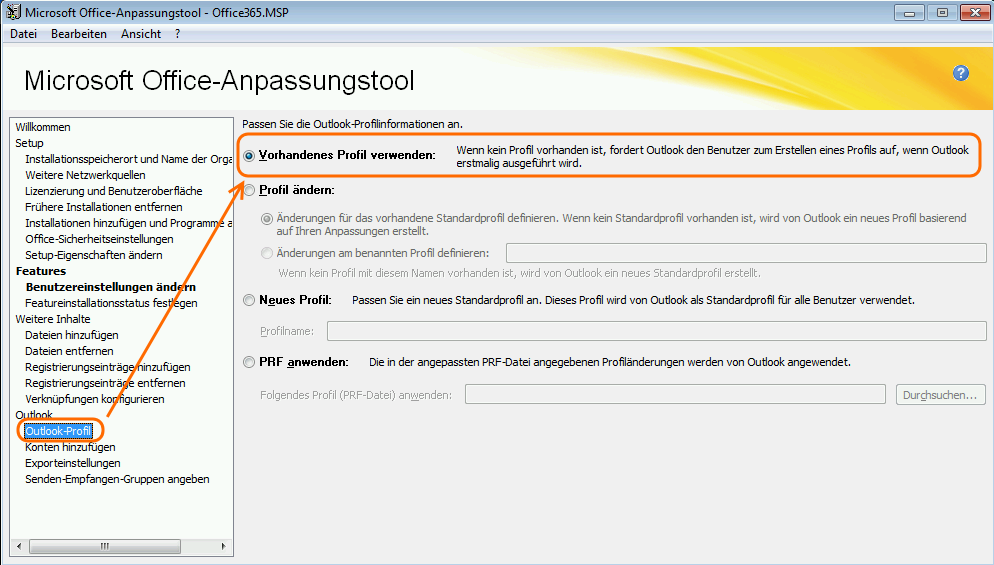The height and width of the screenshot is (565, 994).
Task: Click the app icon in title bar
Action: [x=12, y=12]
